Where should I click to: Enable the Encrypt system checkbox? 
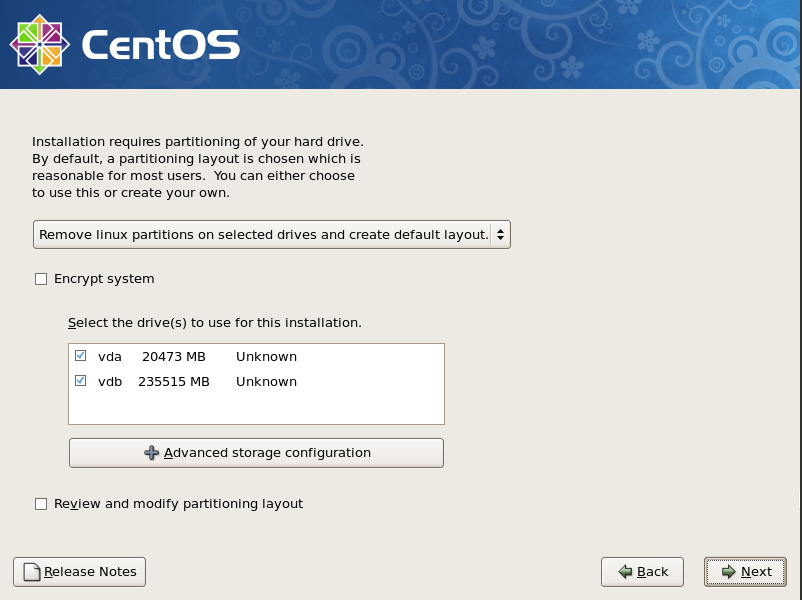(41, 279)
